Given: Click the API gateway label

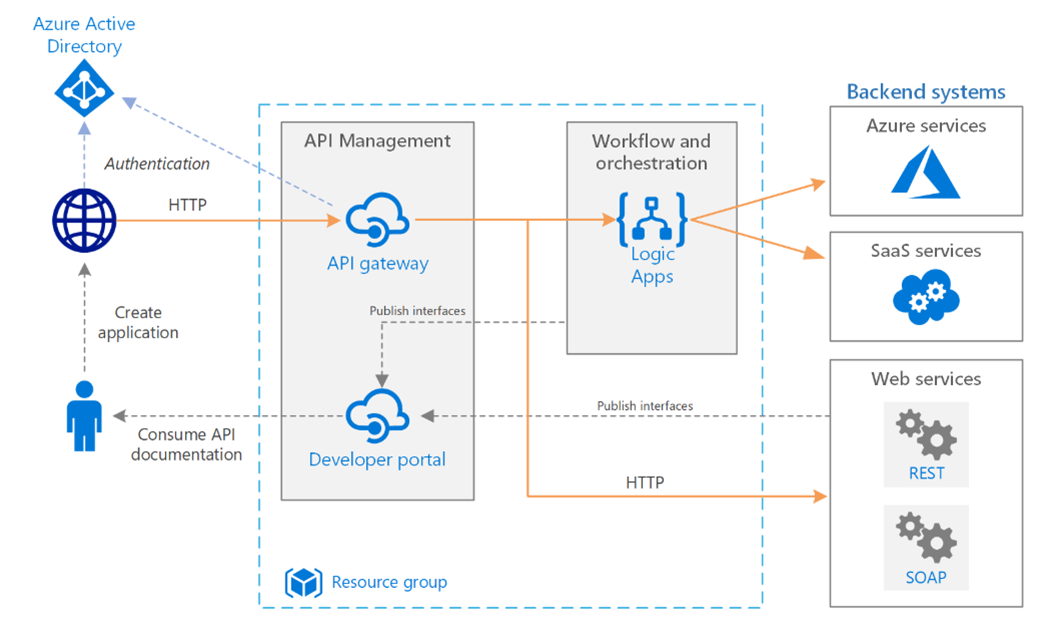Looking at the screenshot, I should [x=378, y=264].
